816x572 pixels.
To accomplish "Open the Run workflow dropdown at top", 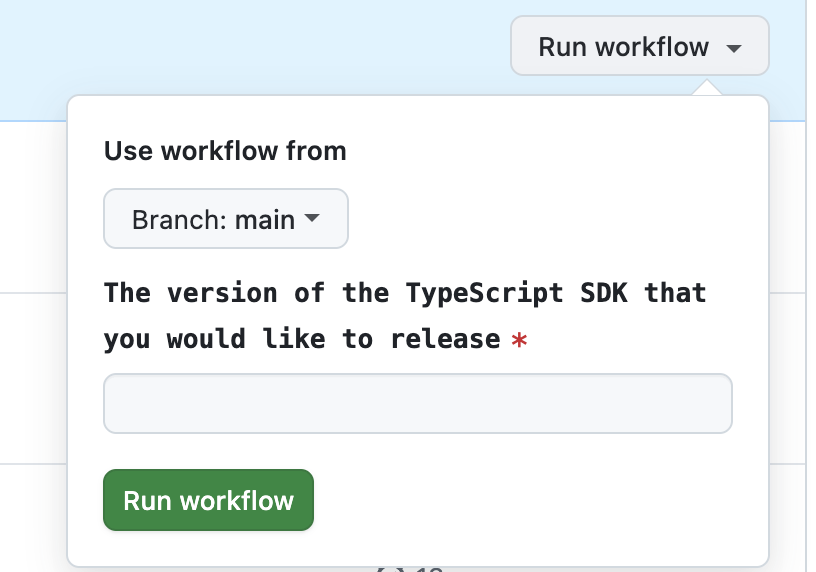I will click(639, 46).
